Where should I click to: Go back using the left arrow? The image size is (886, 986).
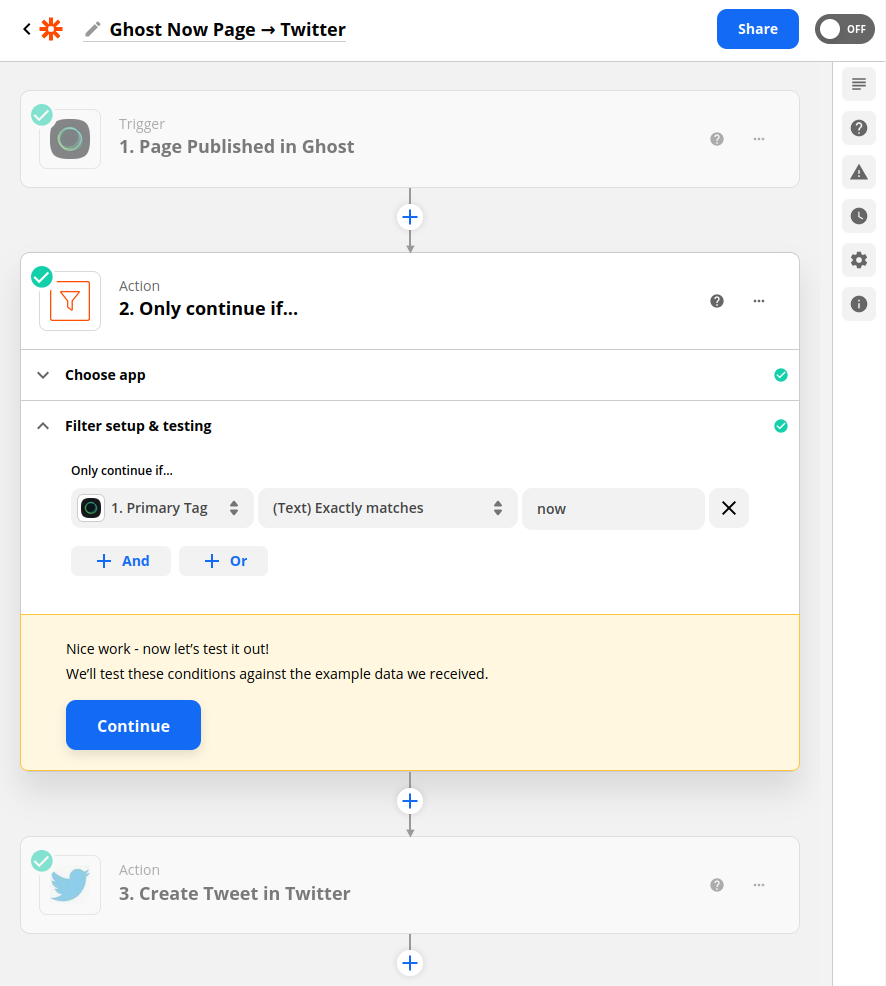(26, 29)
